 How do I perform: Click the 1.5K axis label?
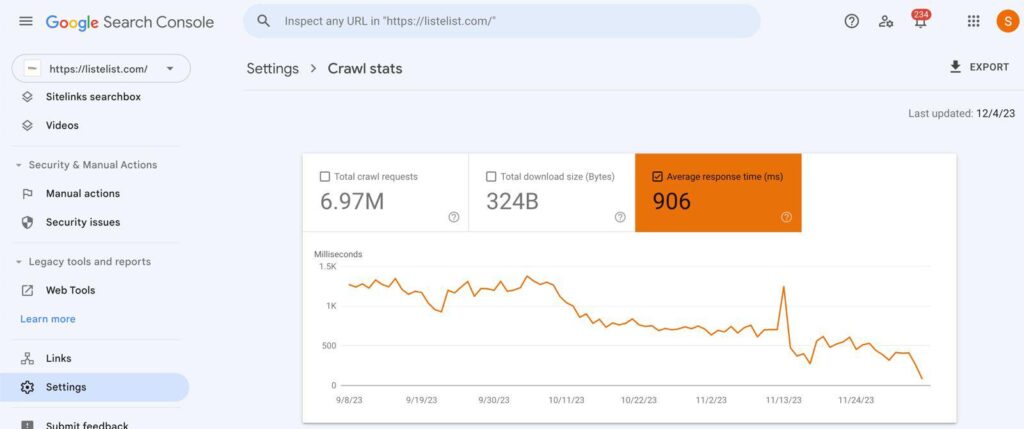tap(328, 266)
